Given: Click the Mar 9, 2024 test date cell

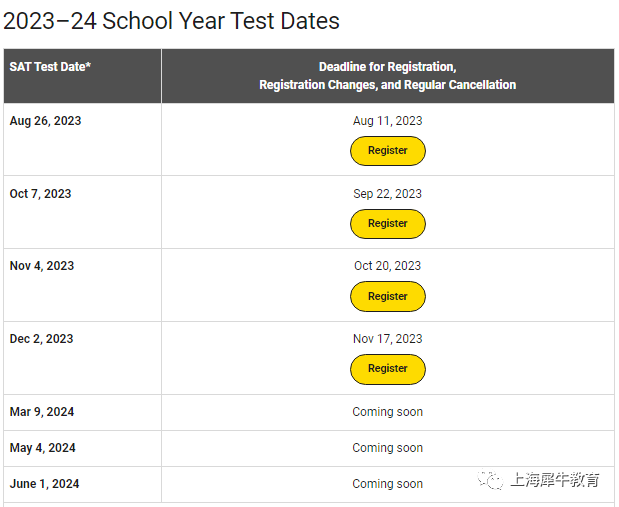Looking at the screenshot, I should 83,412.
